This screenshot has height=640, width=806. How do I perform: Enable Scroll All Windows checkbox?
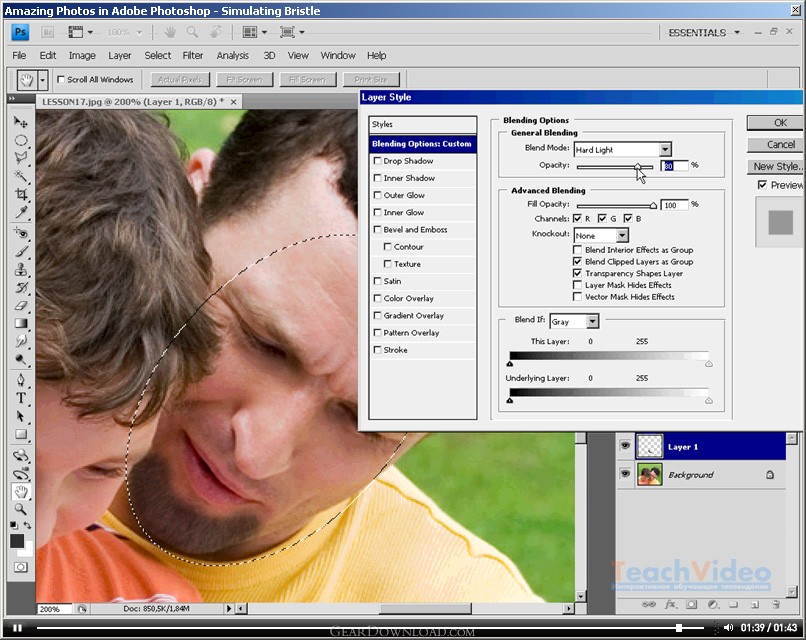pos(61,80)
